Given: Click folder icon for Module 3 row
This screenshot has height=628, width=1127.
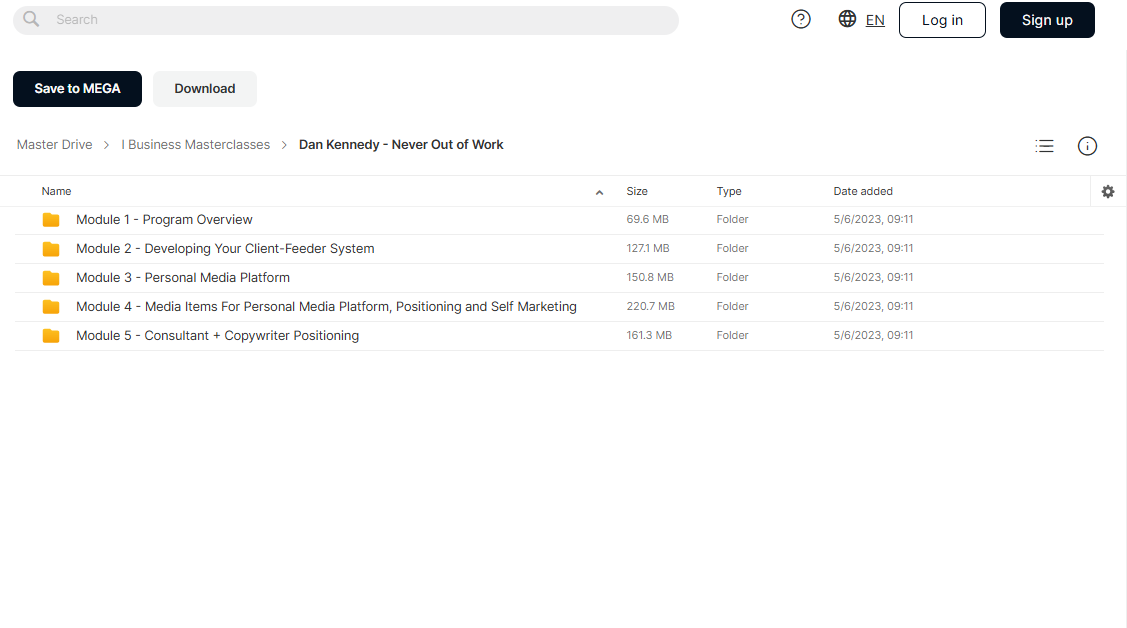Looking at the screenshot, I should tap(51, 278).
